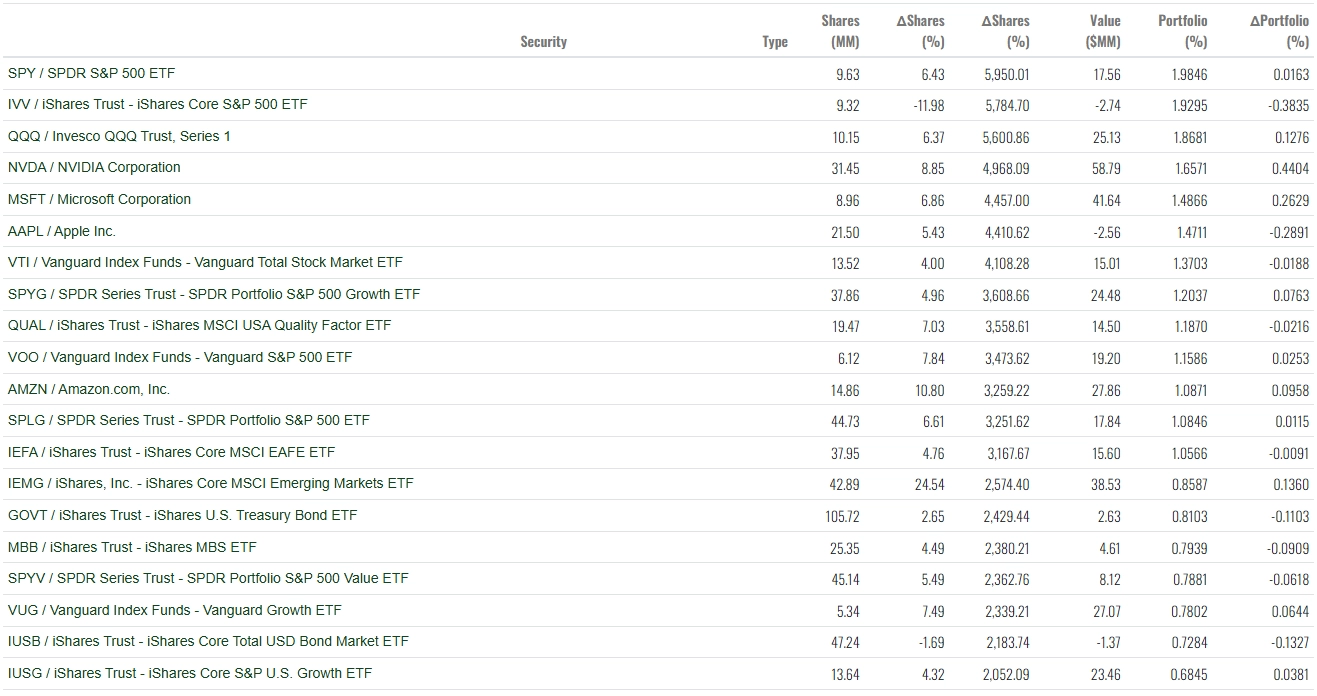Viewport: 1317px width, 696px height.
Task: Sort by Portfolio (%) column header
Action: tap(1183, 31)
